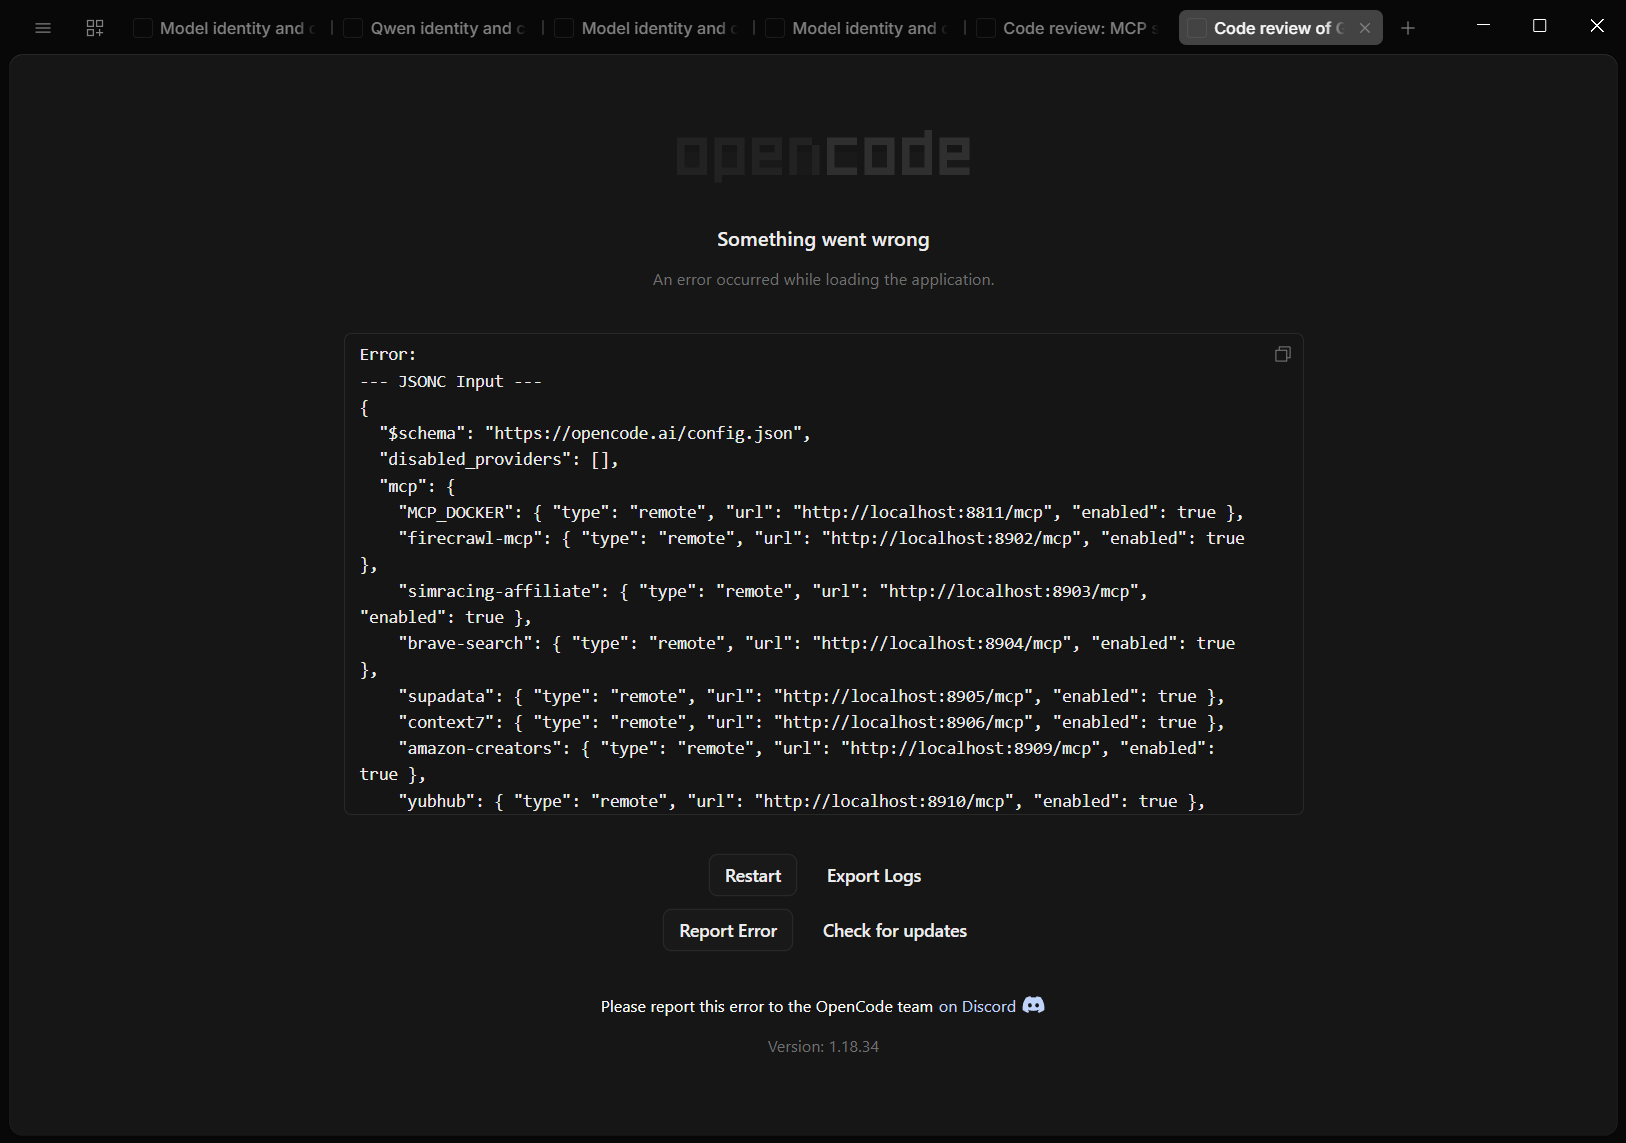
Task: Open the 'on Discord' link
Action: coord(977,1006)
